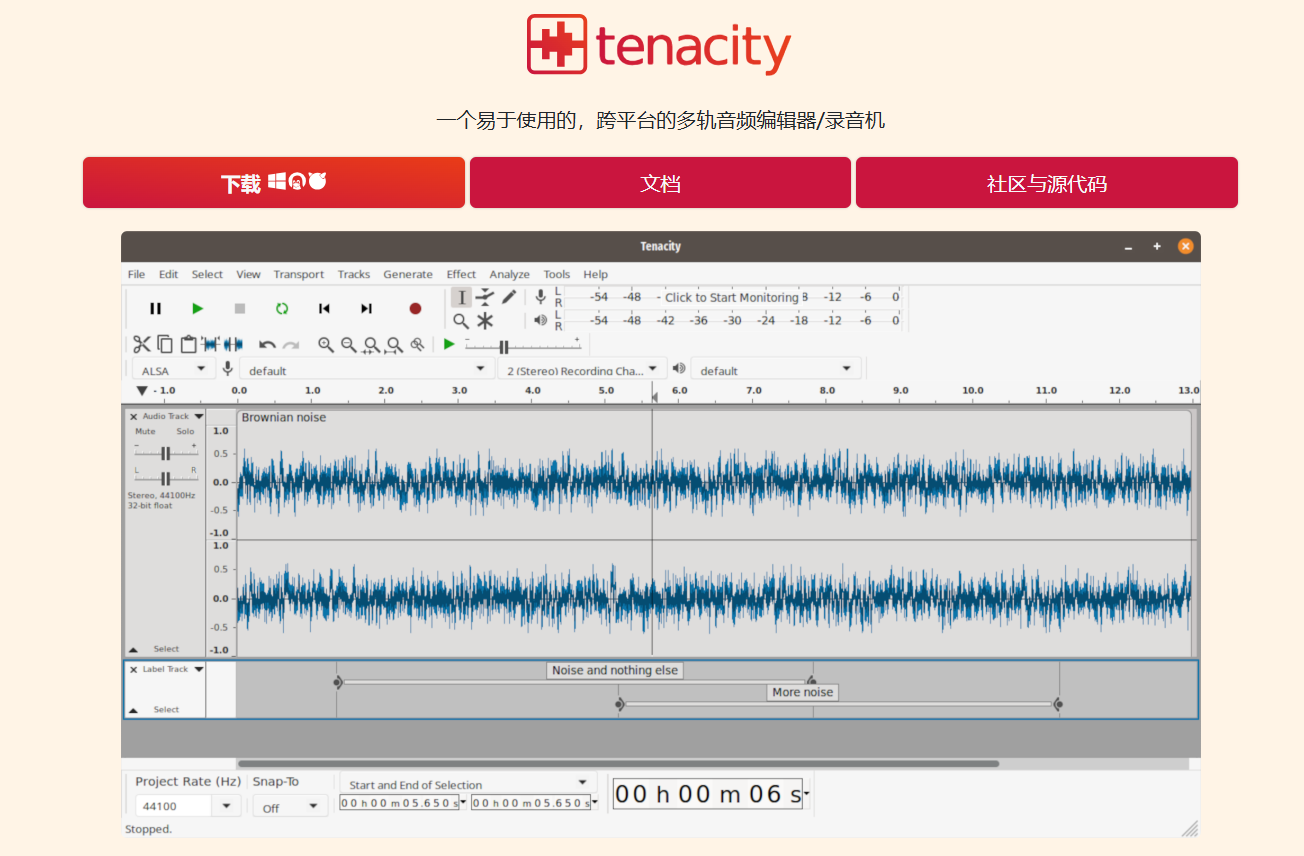
Task: Open the Generate menu
Action: pos(408,274)
